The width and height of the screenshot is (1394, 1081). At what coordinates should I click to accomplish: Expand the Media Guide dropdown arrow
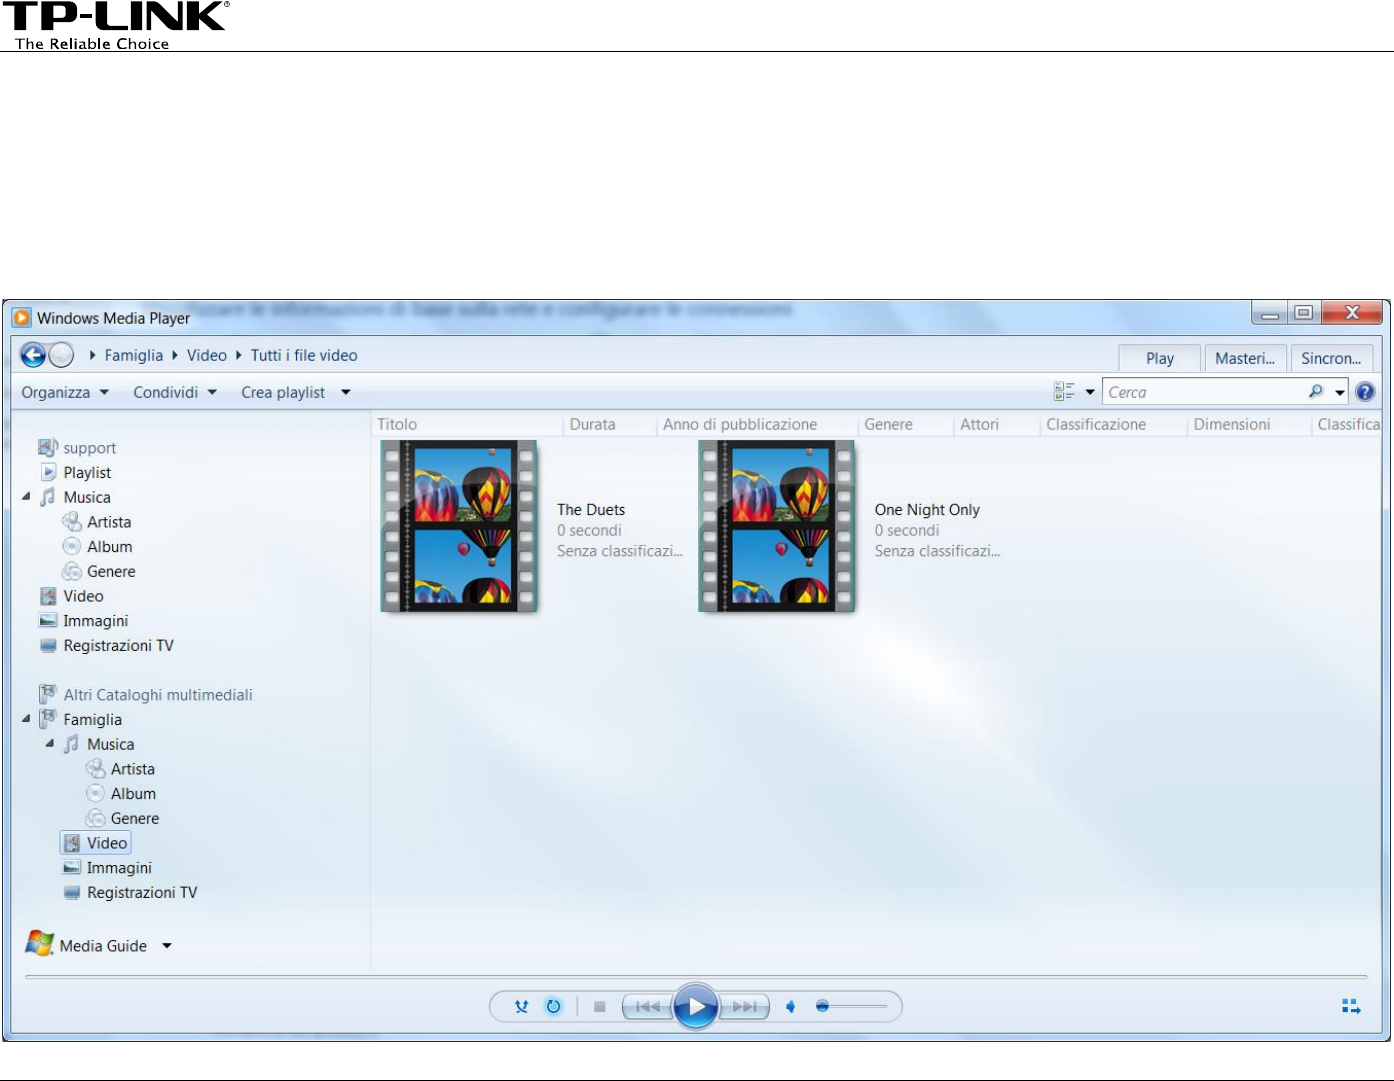pos(167,945)
